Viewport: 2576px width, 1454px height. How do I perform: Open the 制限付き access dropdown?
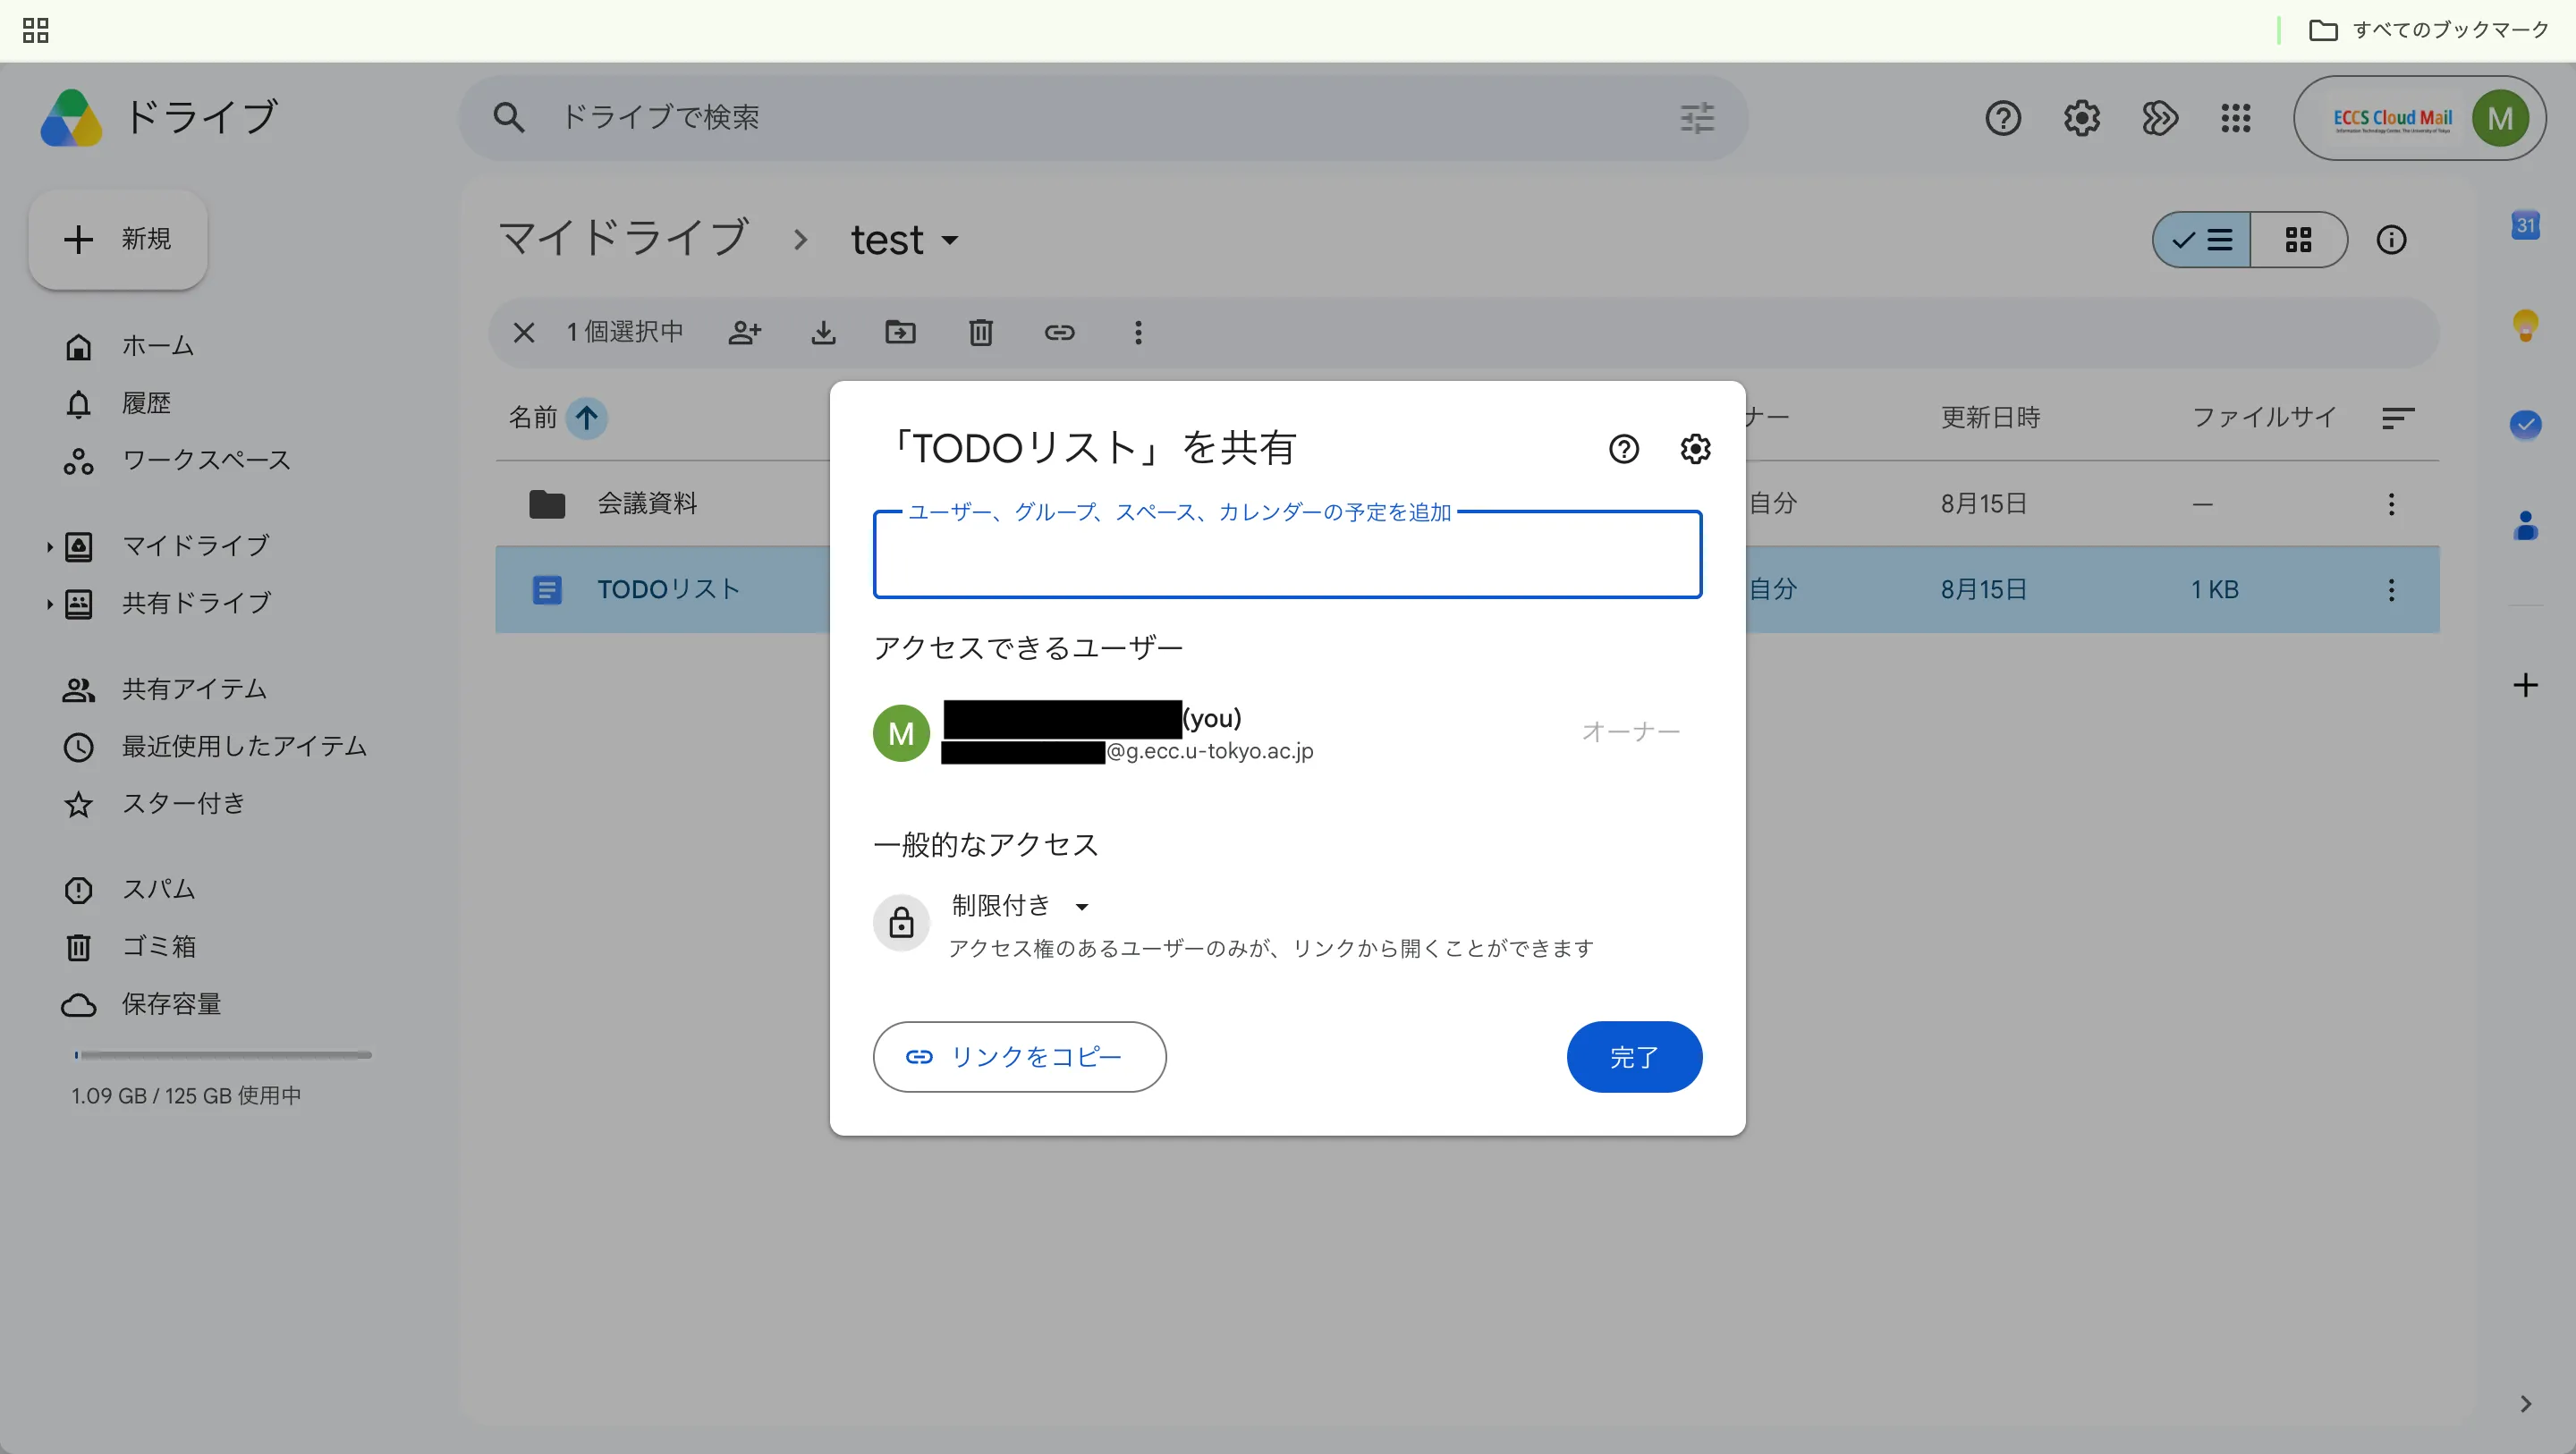pos(1020,906)
